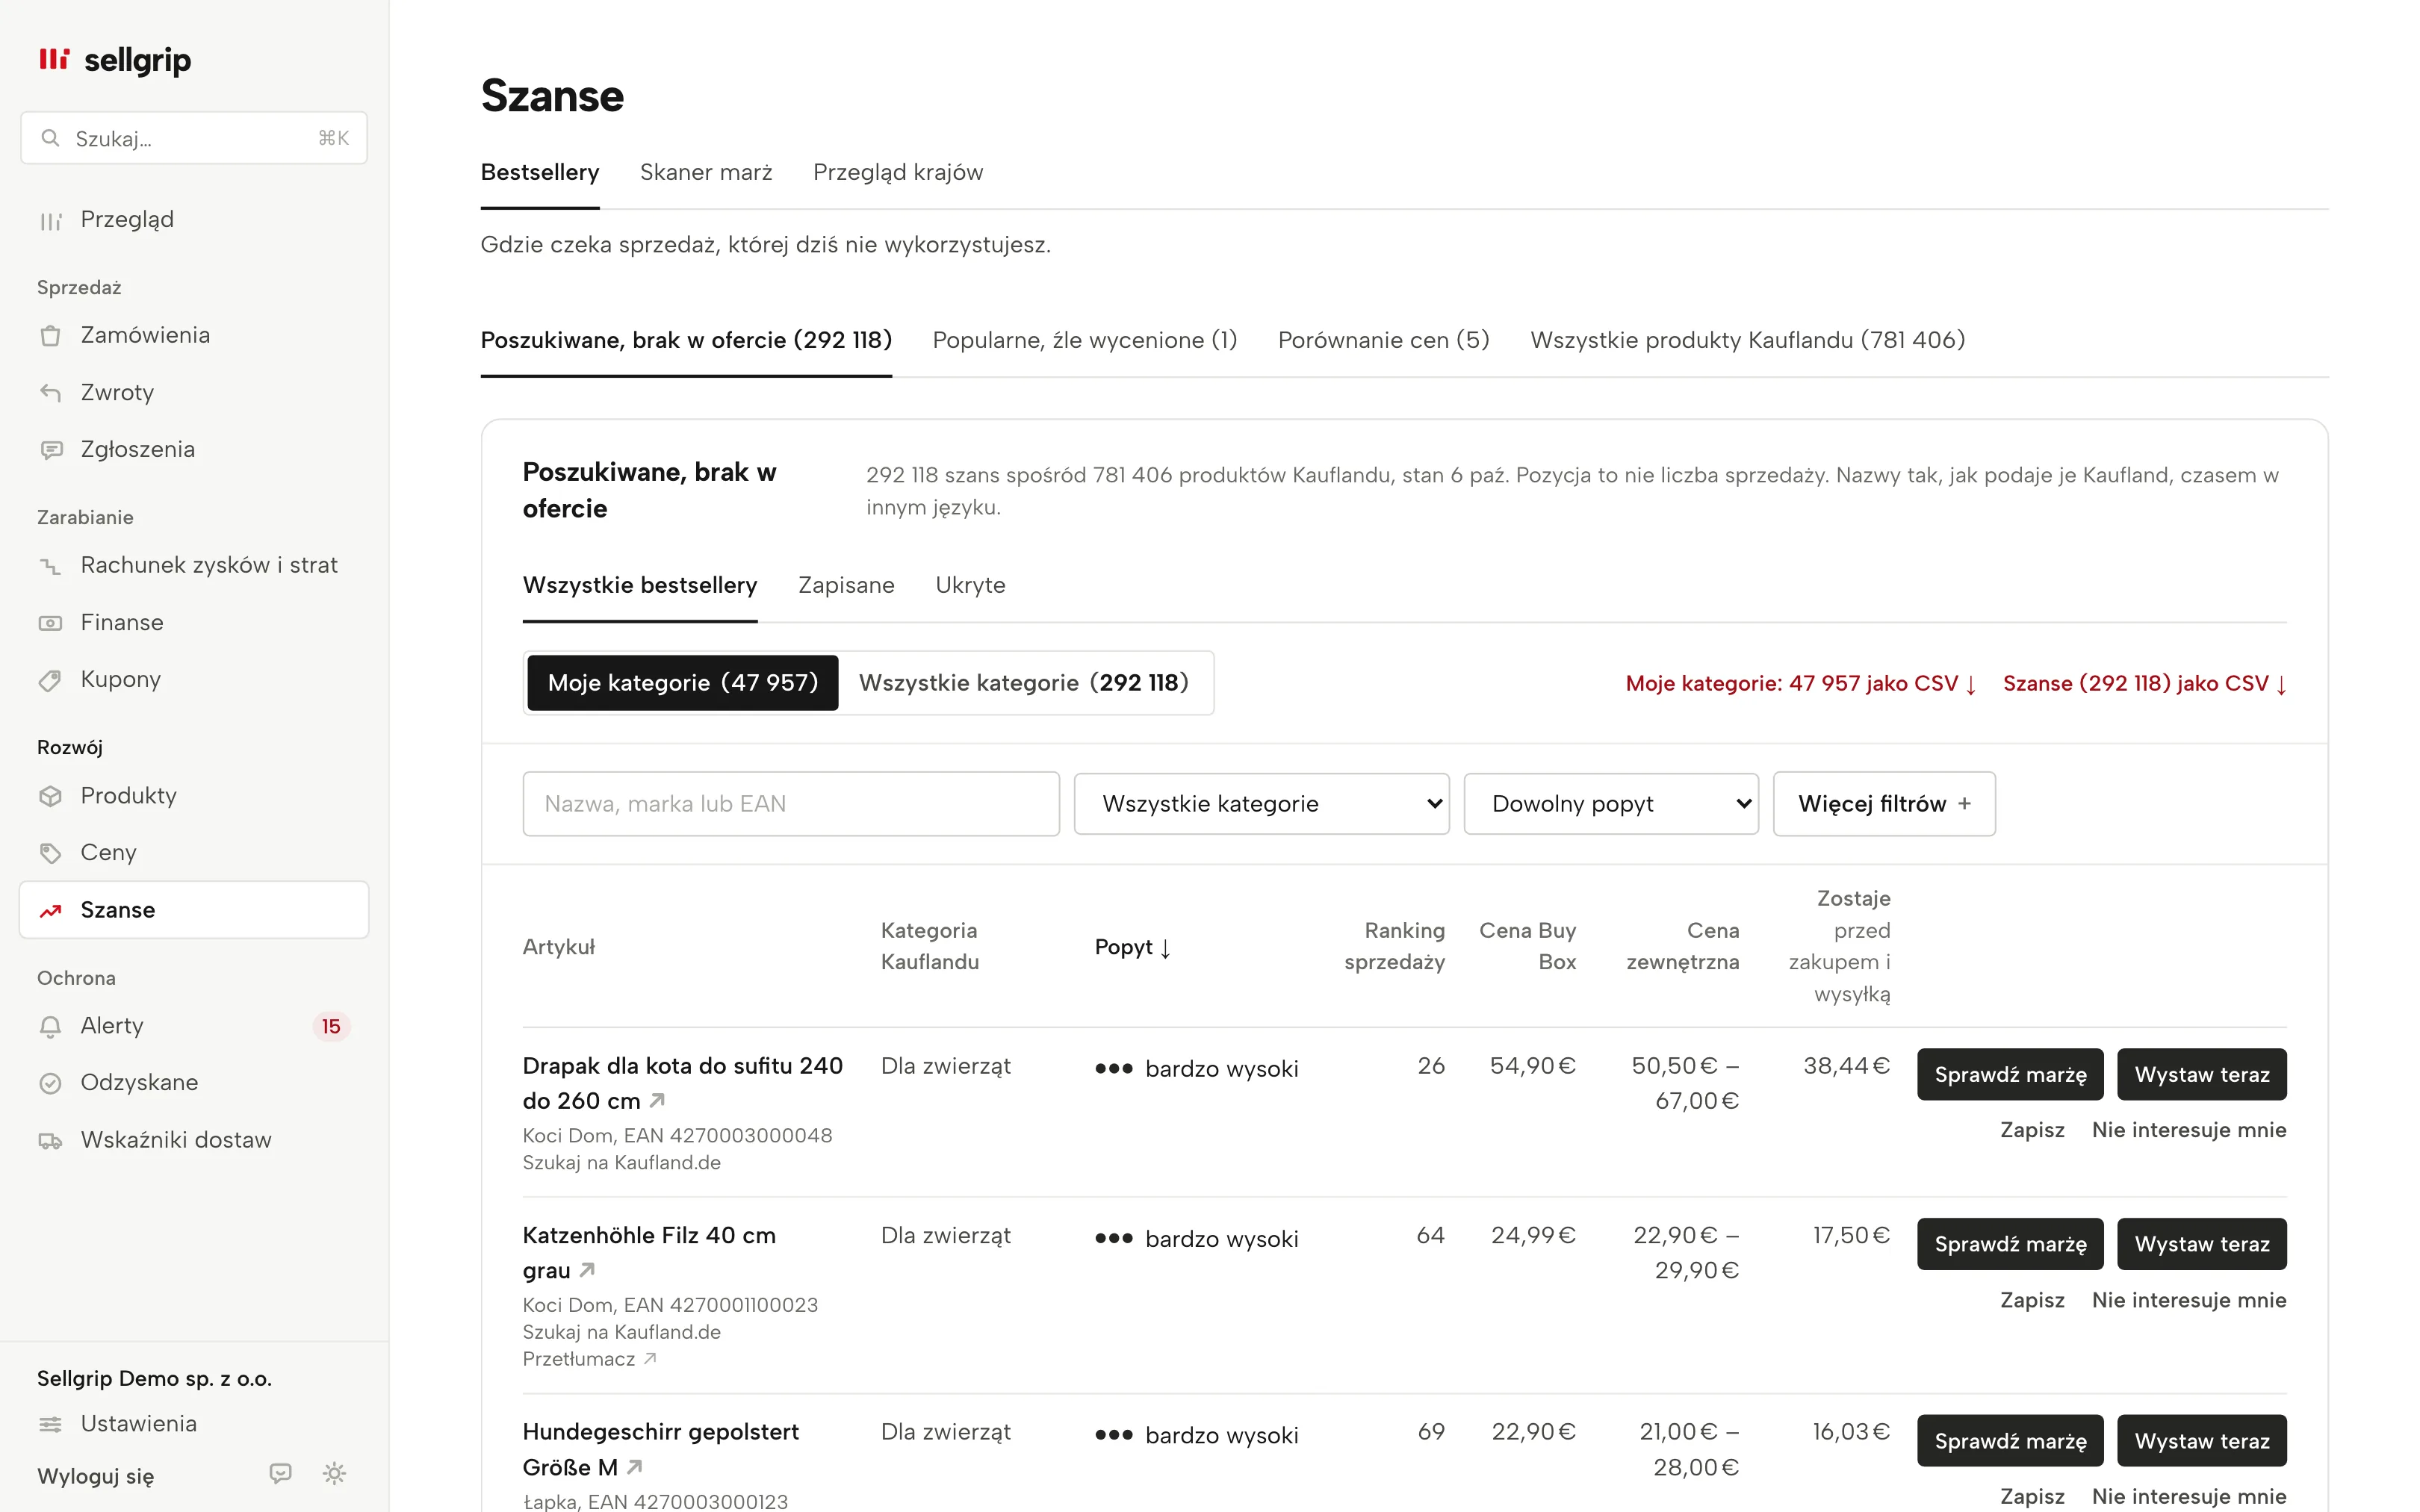This screenshot has height=1512, width=2420.
Task: Click the Produkty box icon
Action: 50,796
